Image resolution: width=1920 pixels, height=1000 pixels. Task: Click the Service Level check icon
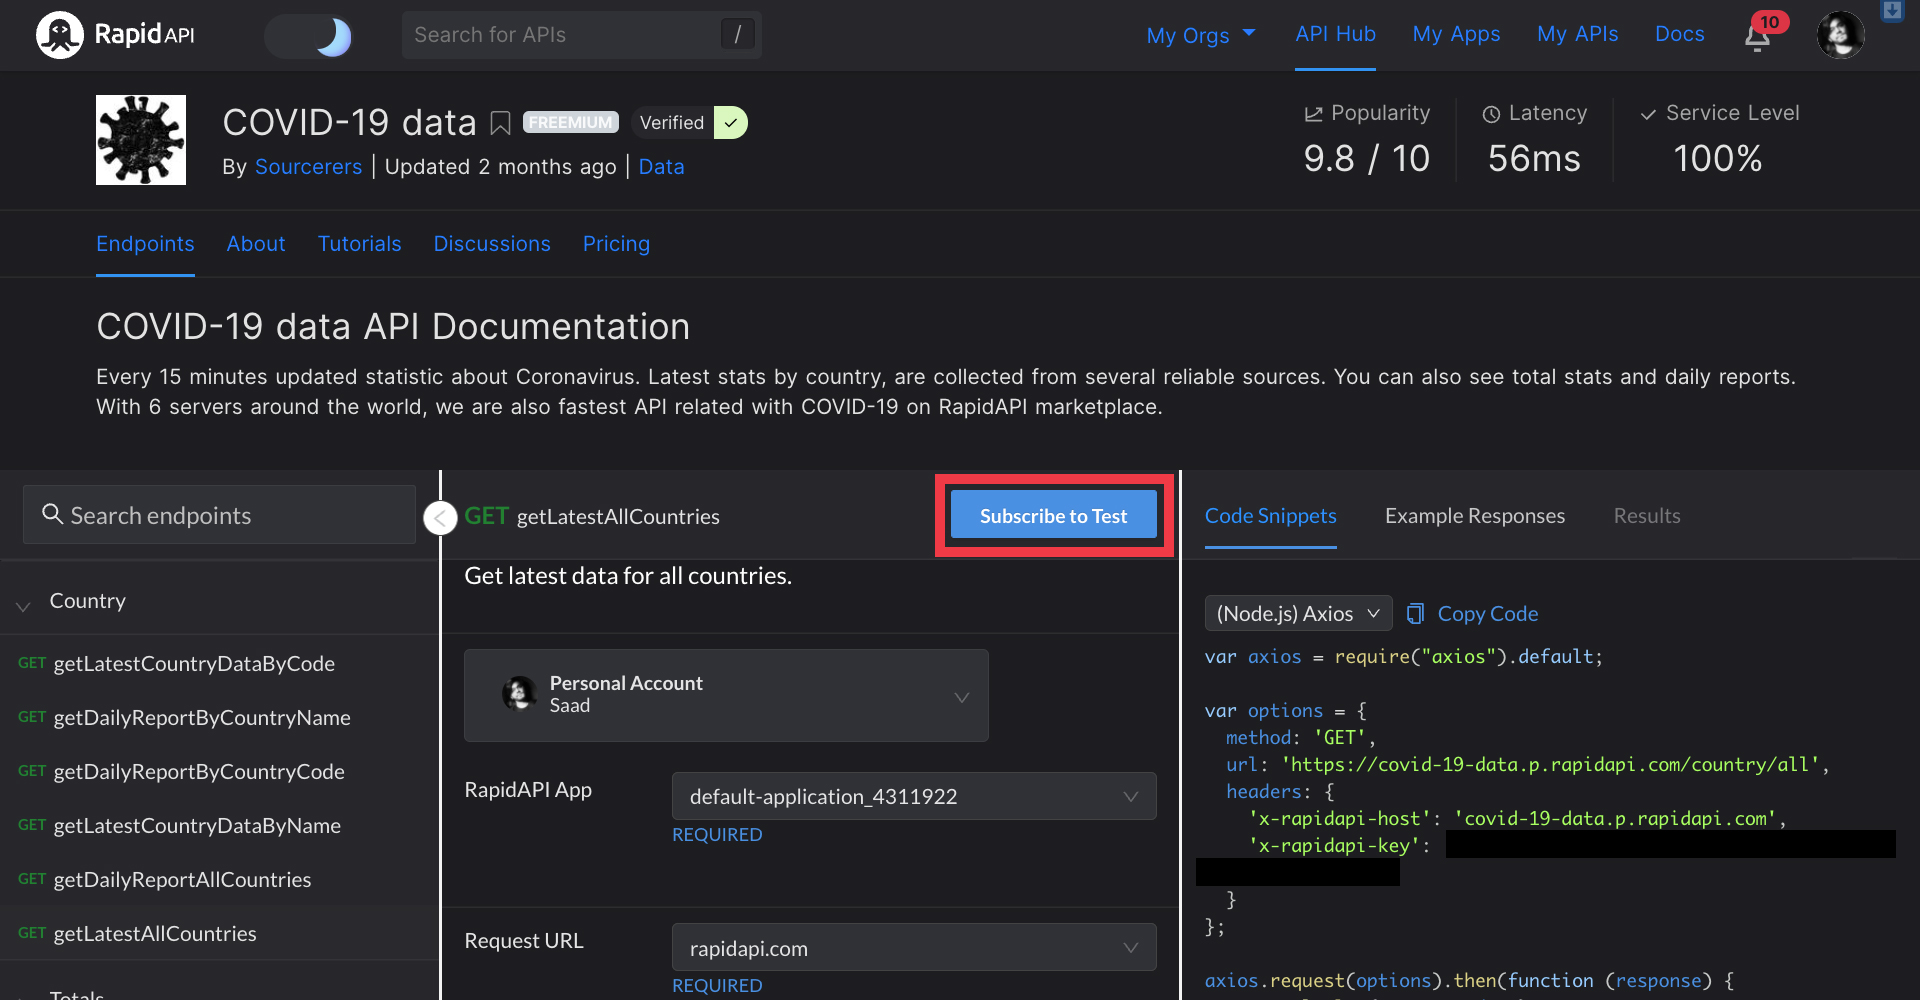(x=1648, y=114)
